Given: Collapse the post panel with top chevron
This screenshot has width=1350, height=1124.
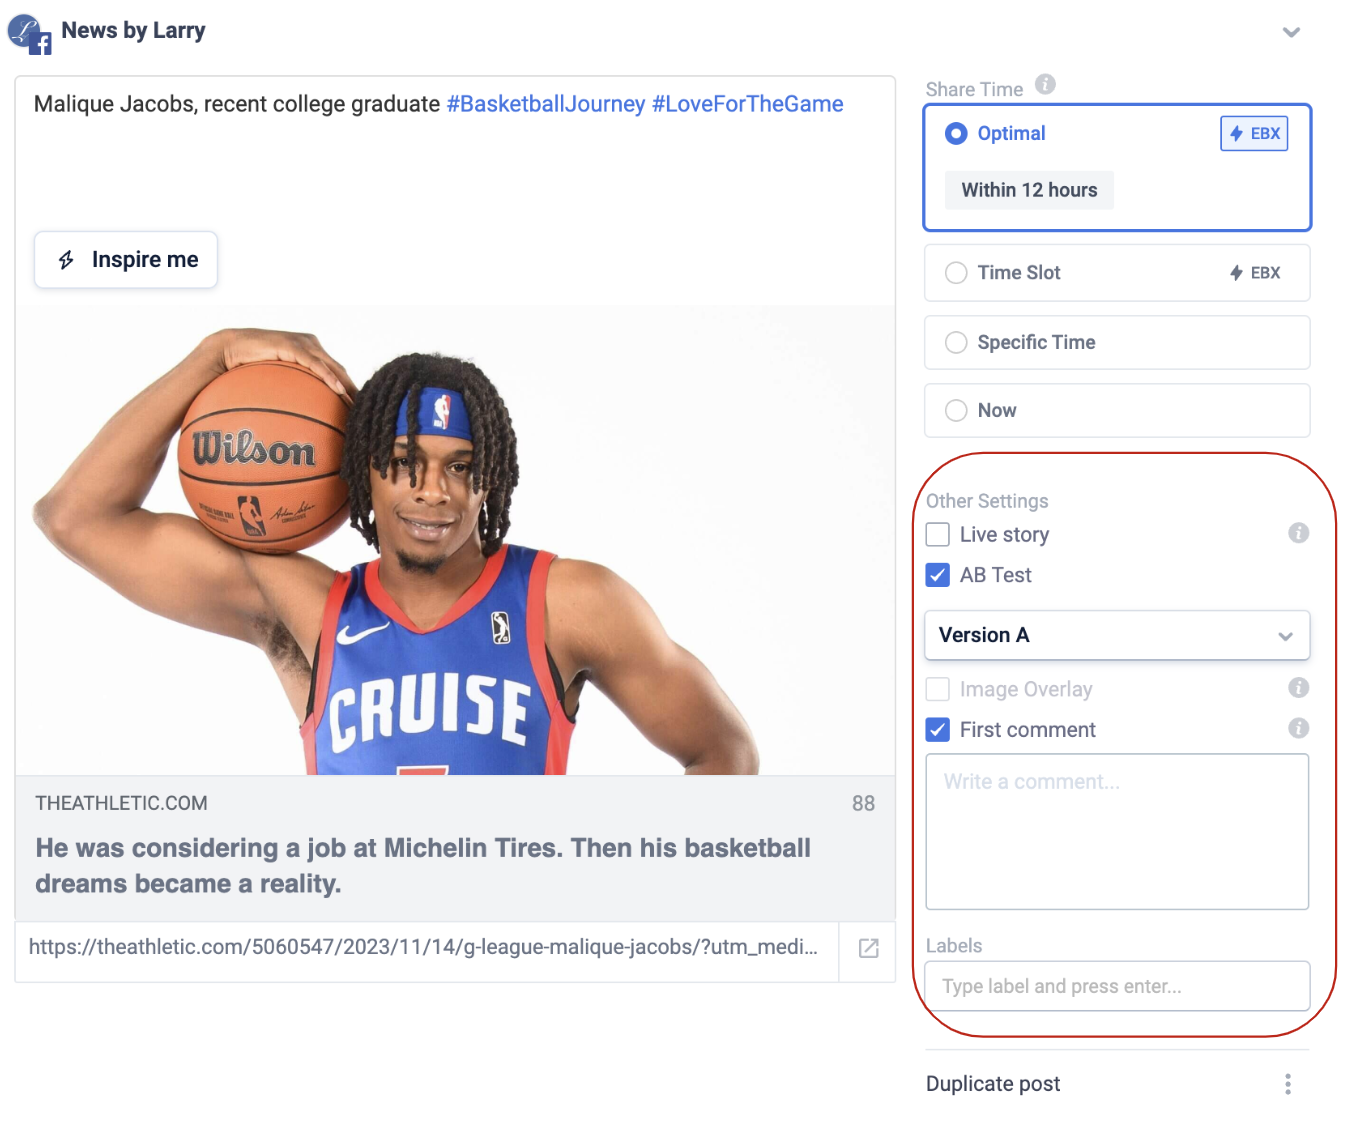Looking at the screenshot, I should point(1291,32).
